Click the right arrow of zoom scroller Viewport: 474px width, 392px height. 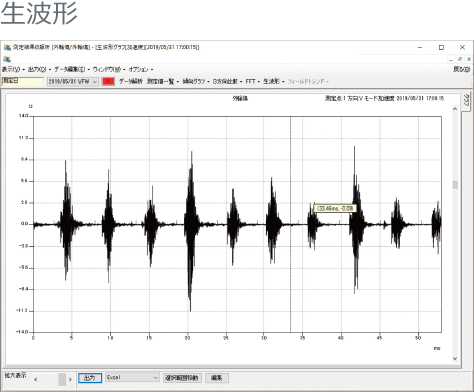(70, 379)
